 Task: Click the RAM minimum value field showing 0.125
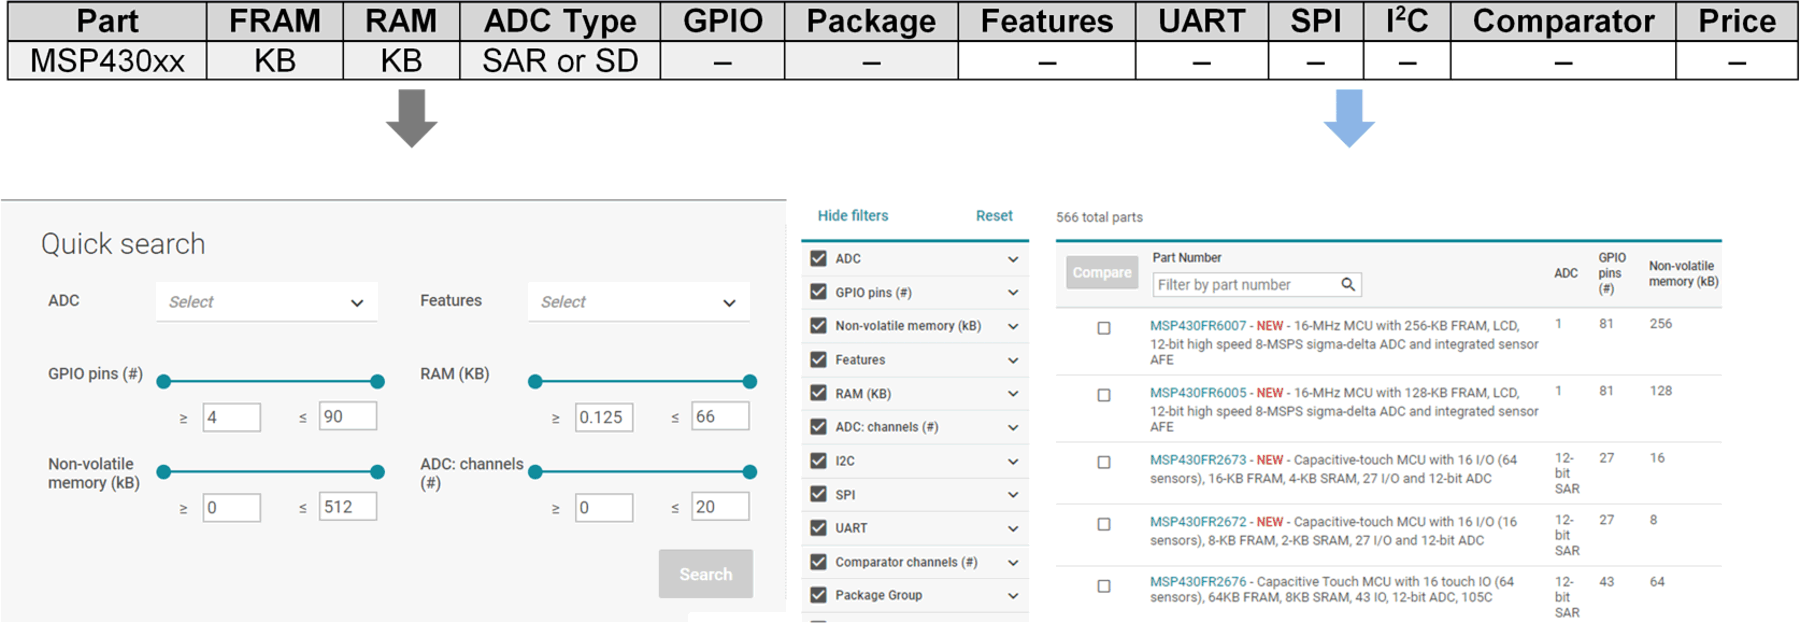(604, 417)
